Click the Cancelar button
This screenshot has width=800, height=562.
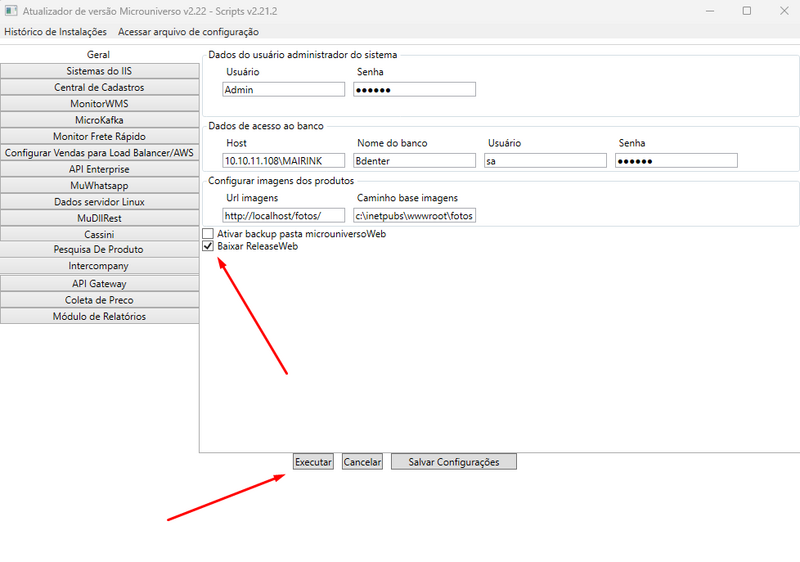coord(362,462)
